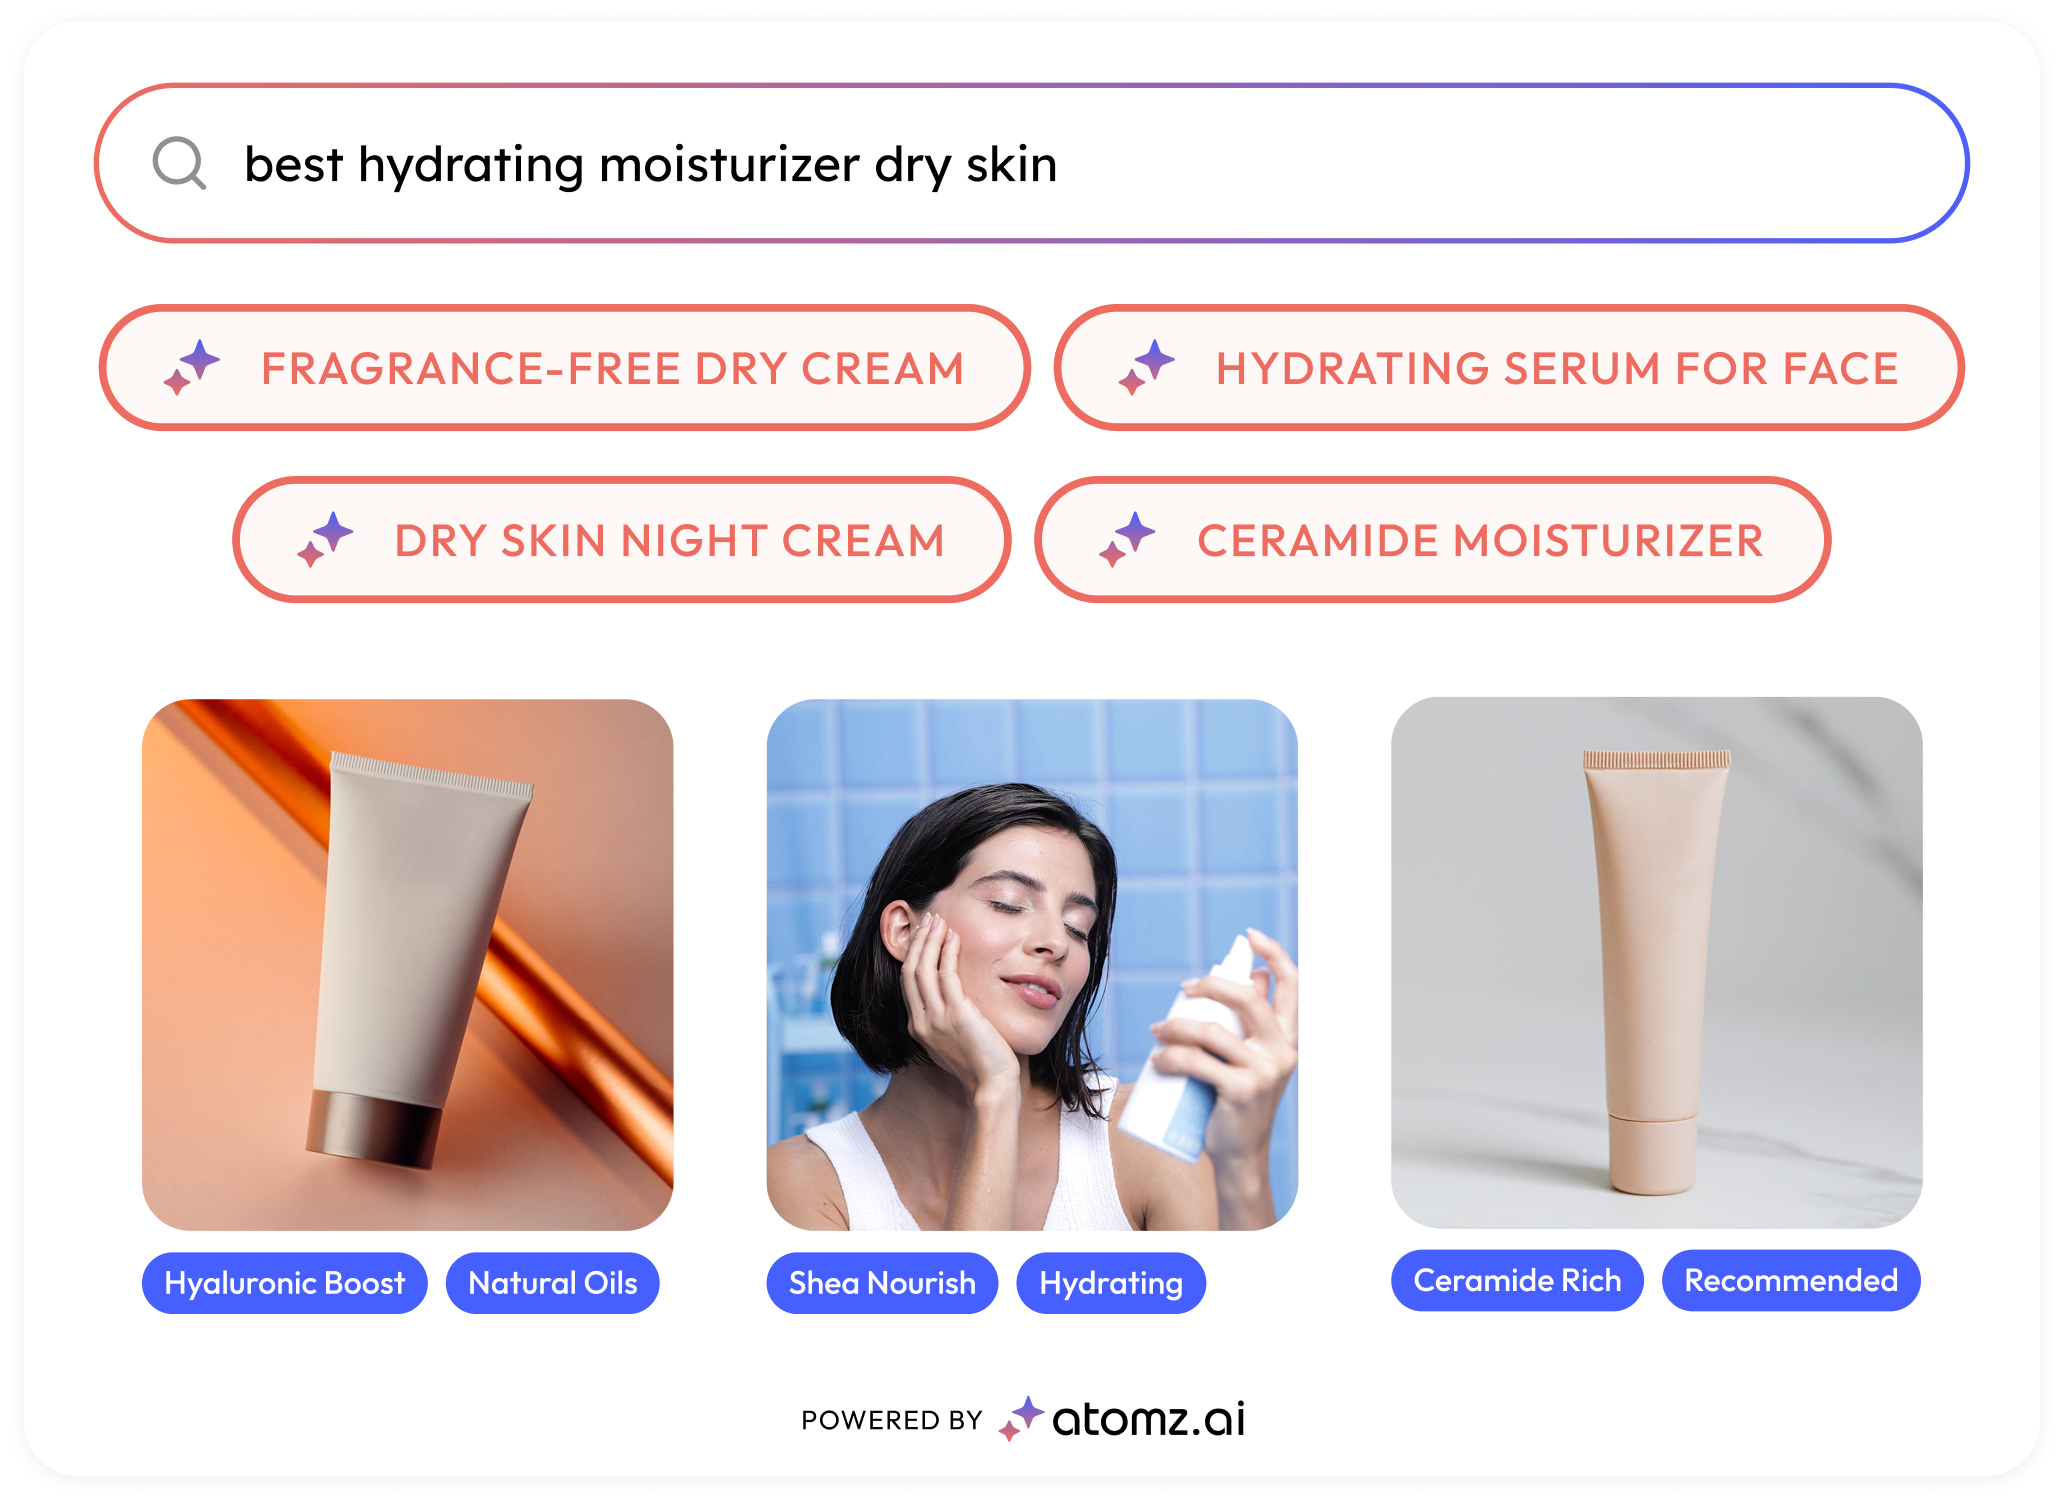The height and width of the screenshot is (1499, 2060).
Task: Open the white tube on orange background product
Action: point(408,964)
